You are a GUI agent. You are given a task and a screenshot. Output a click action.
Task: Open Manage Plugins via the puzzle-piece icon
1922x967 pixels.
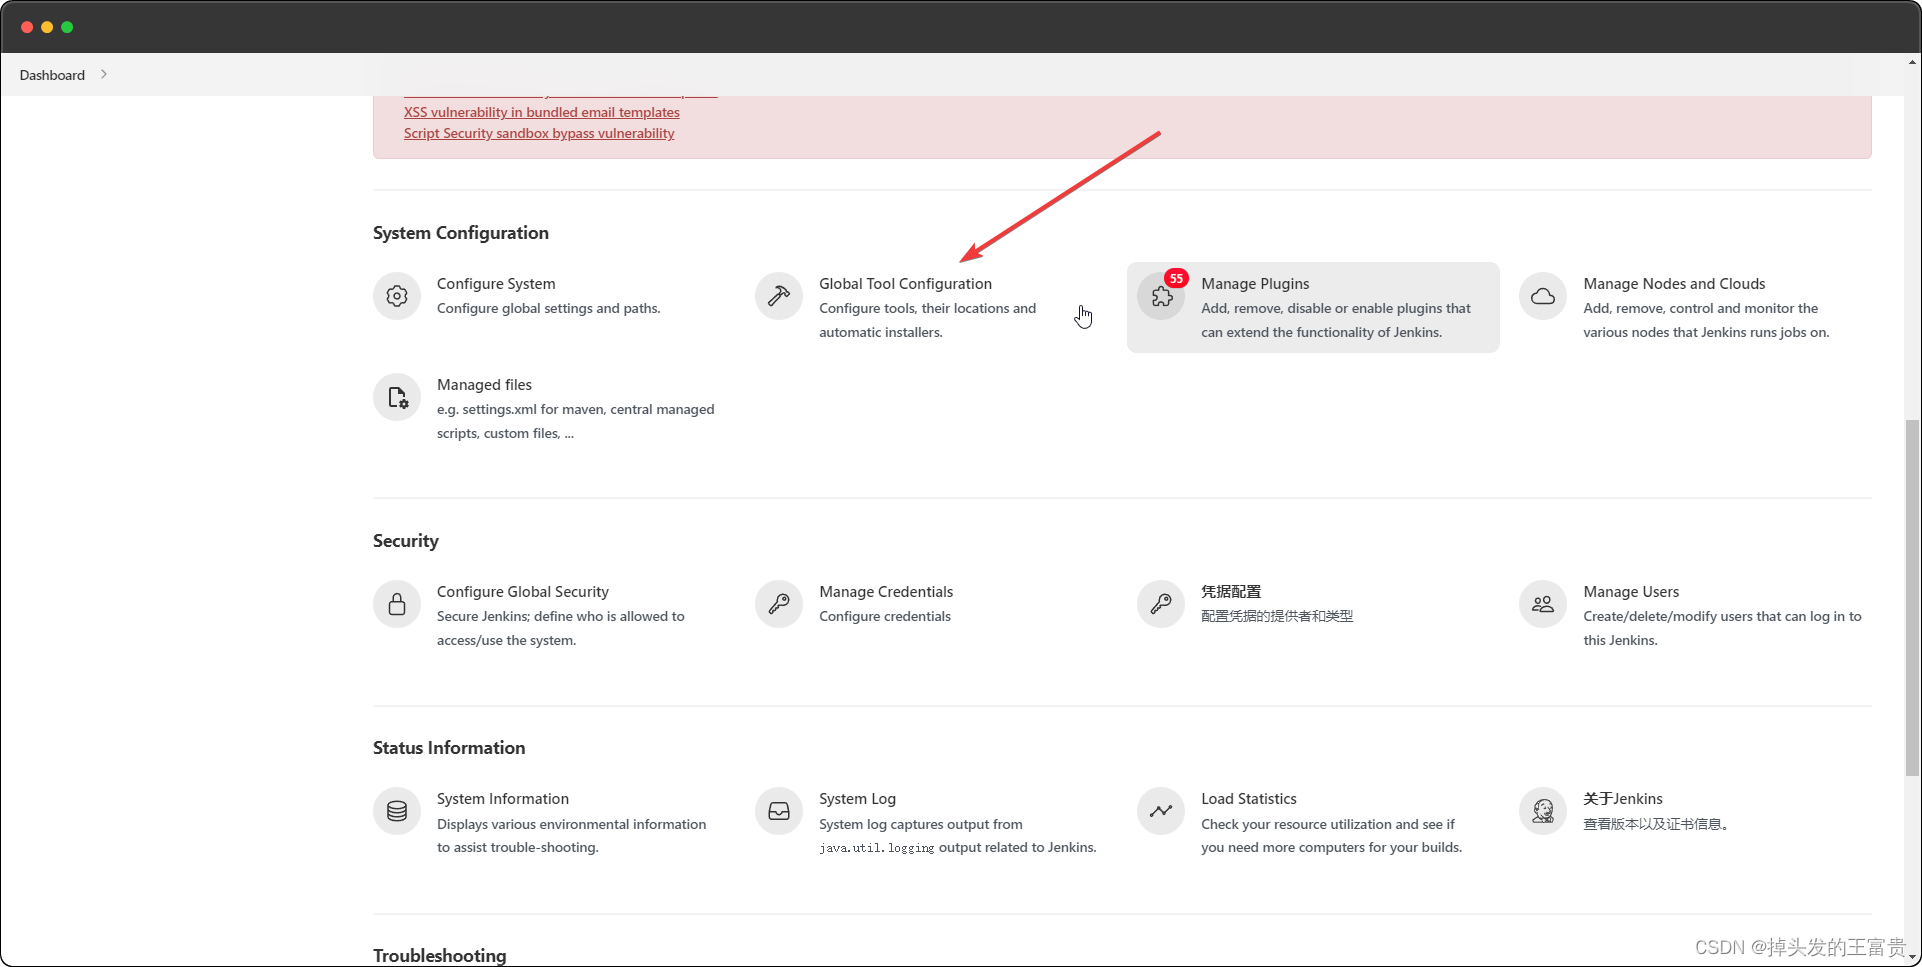coord(1163,298)
